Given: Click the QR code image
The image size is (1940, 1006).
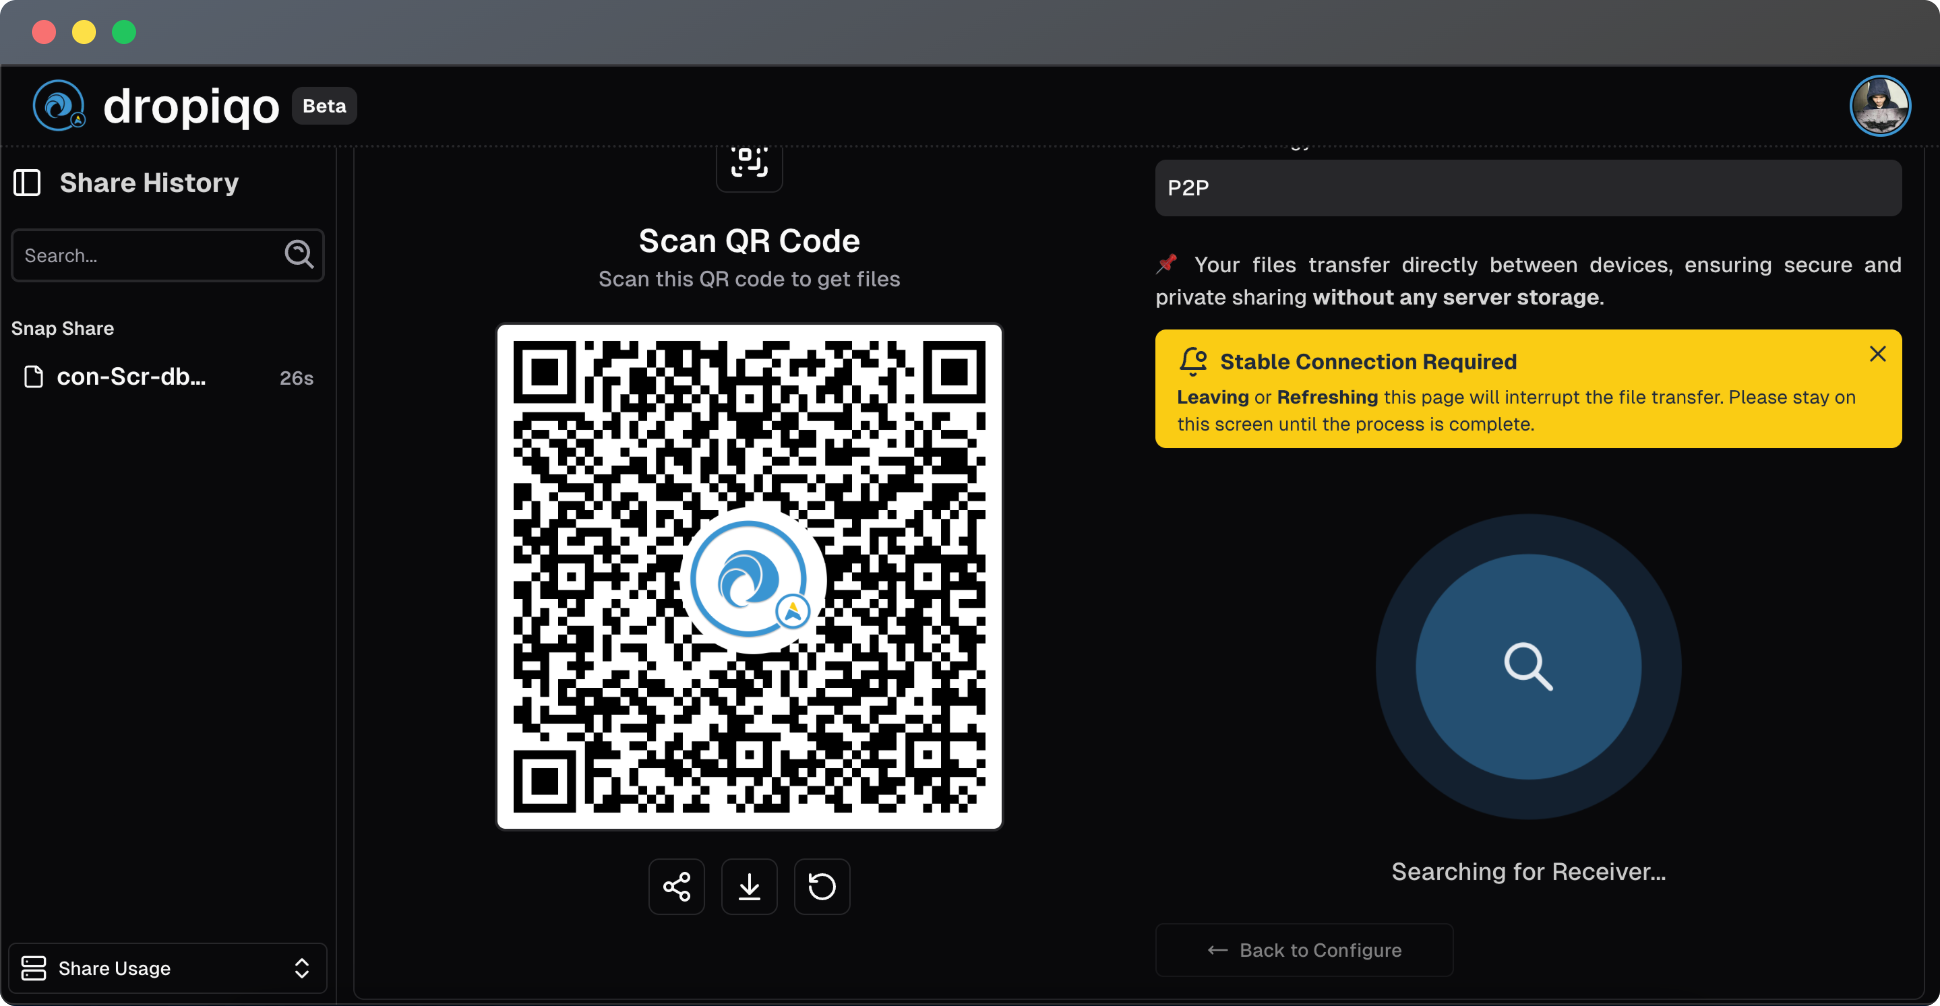Looking at the screenshot, I should tap(749, 577).
